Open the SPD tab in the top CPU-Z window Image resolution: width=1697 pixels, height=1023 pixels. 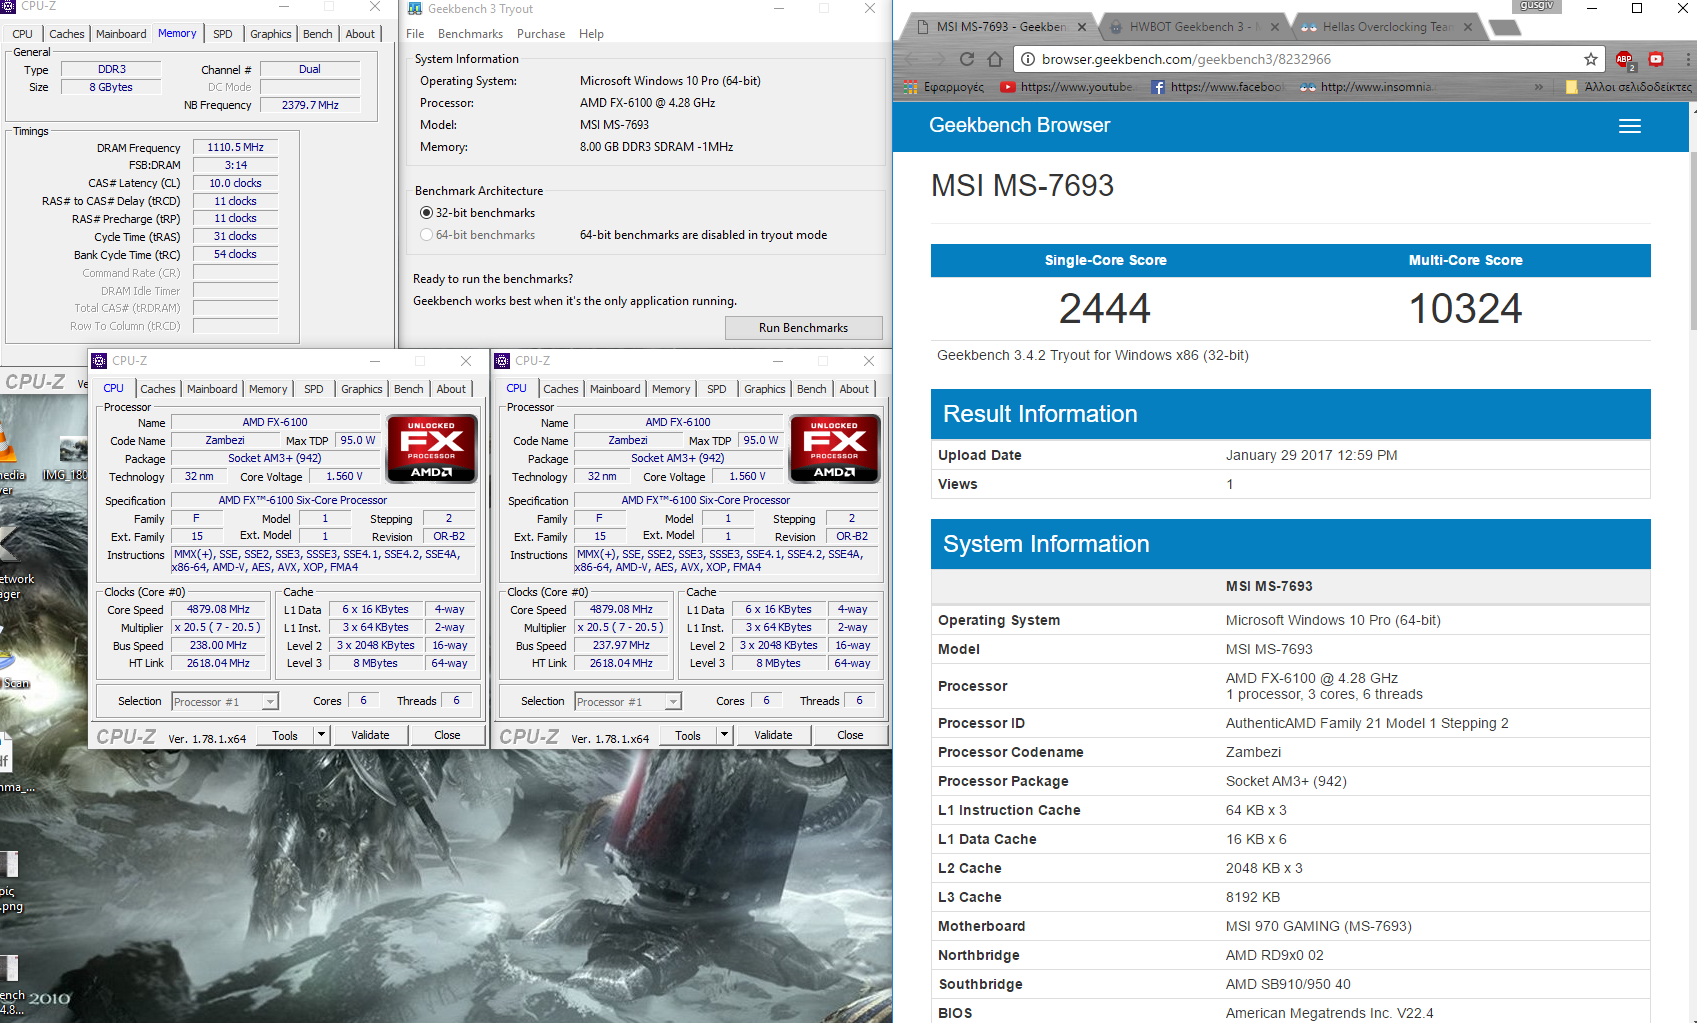223,34
